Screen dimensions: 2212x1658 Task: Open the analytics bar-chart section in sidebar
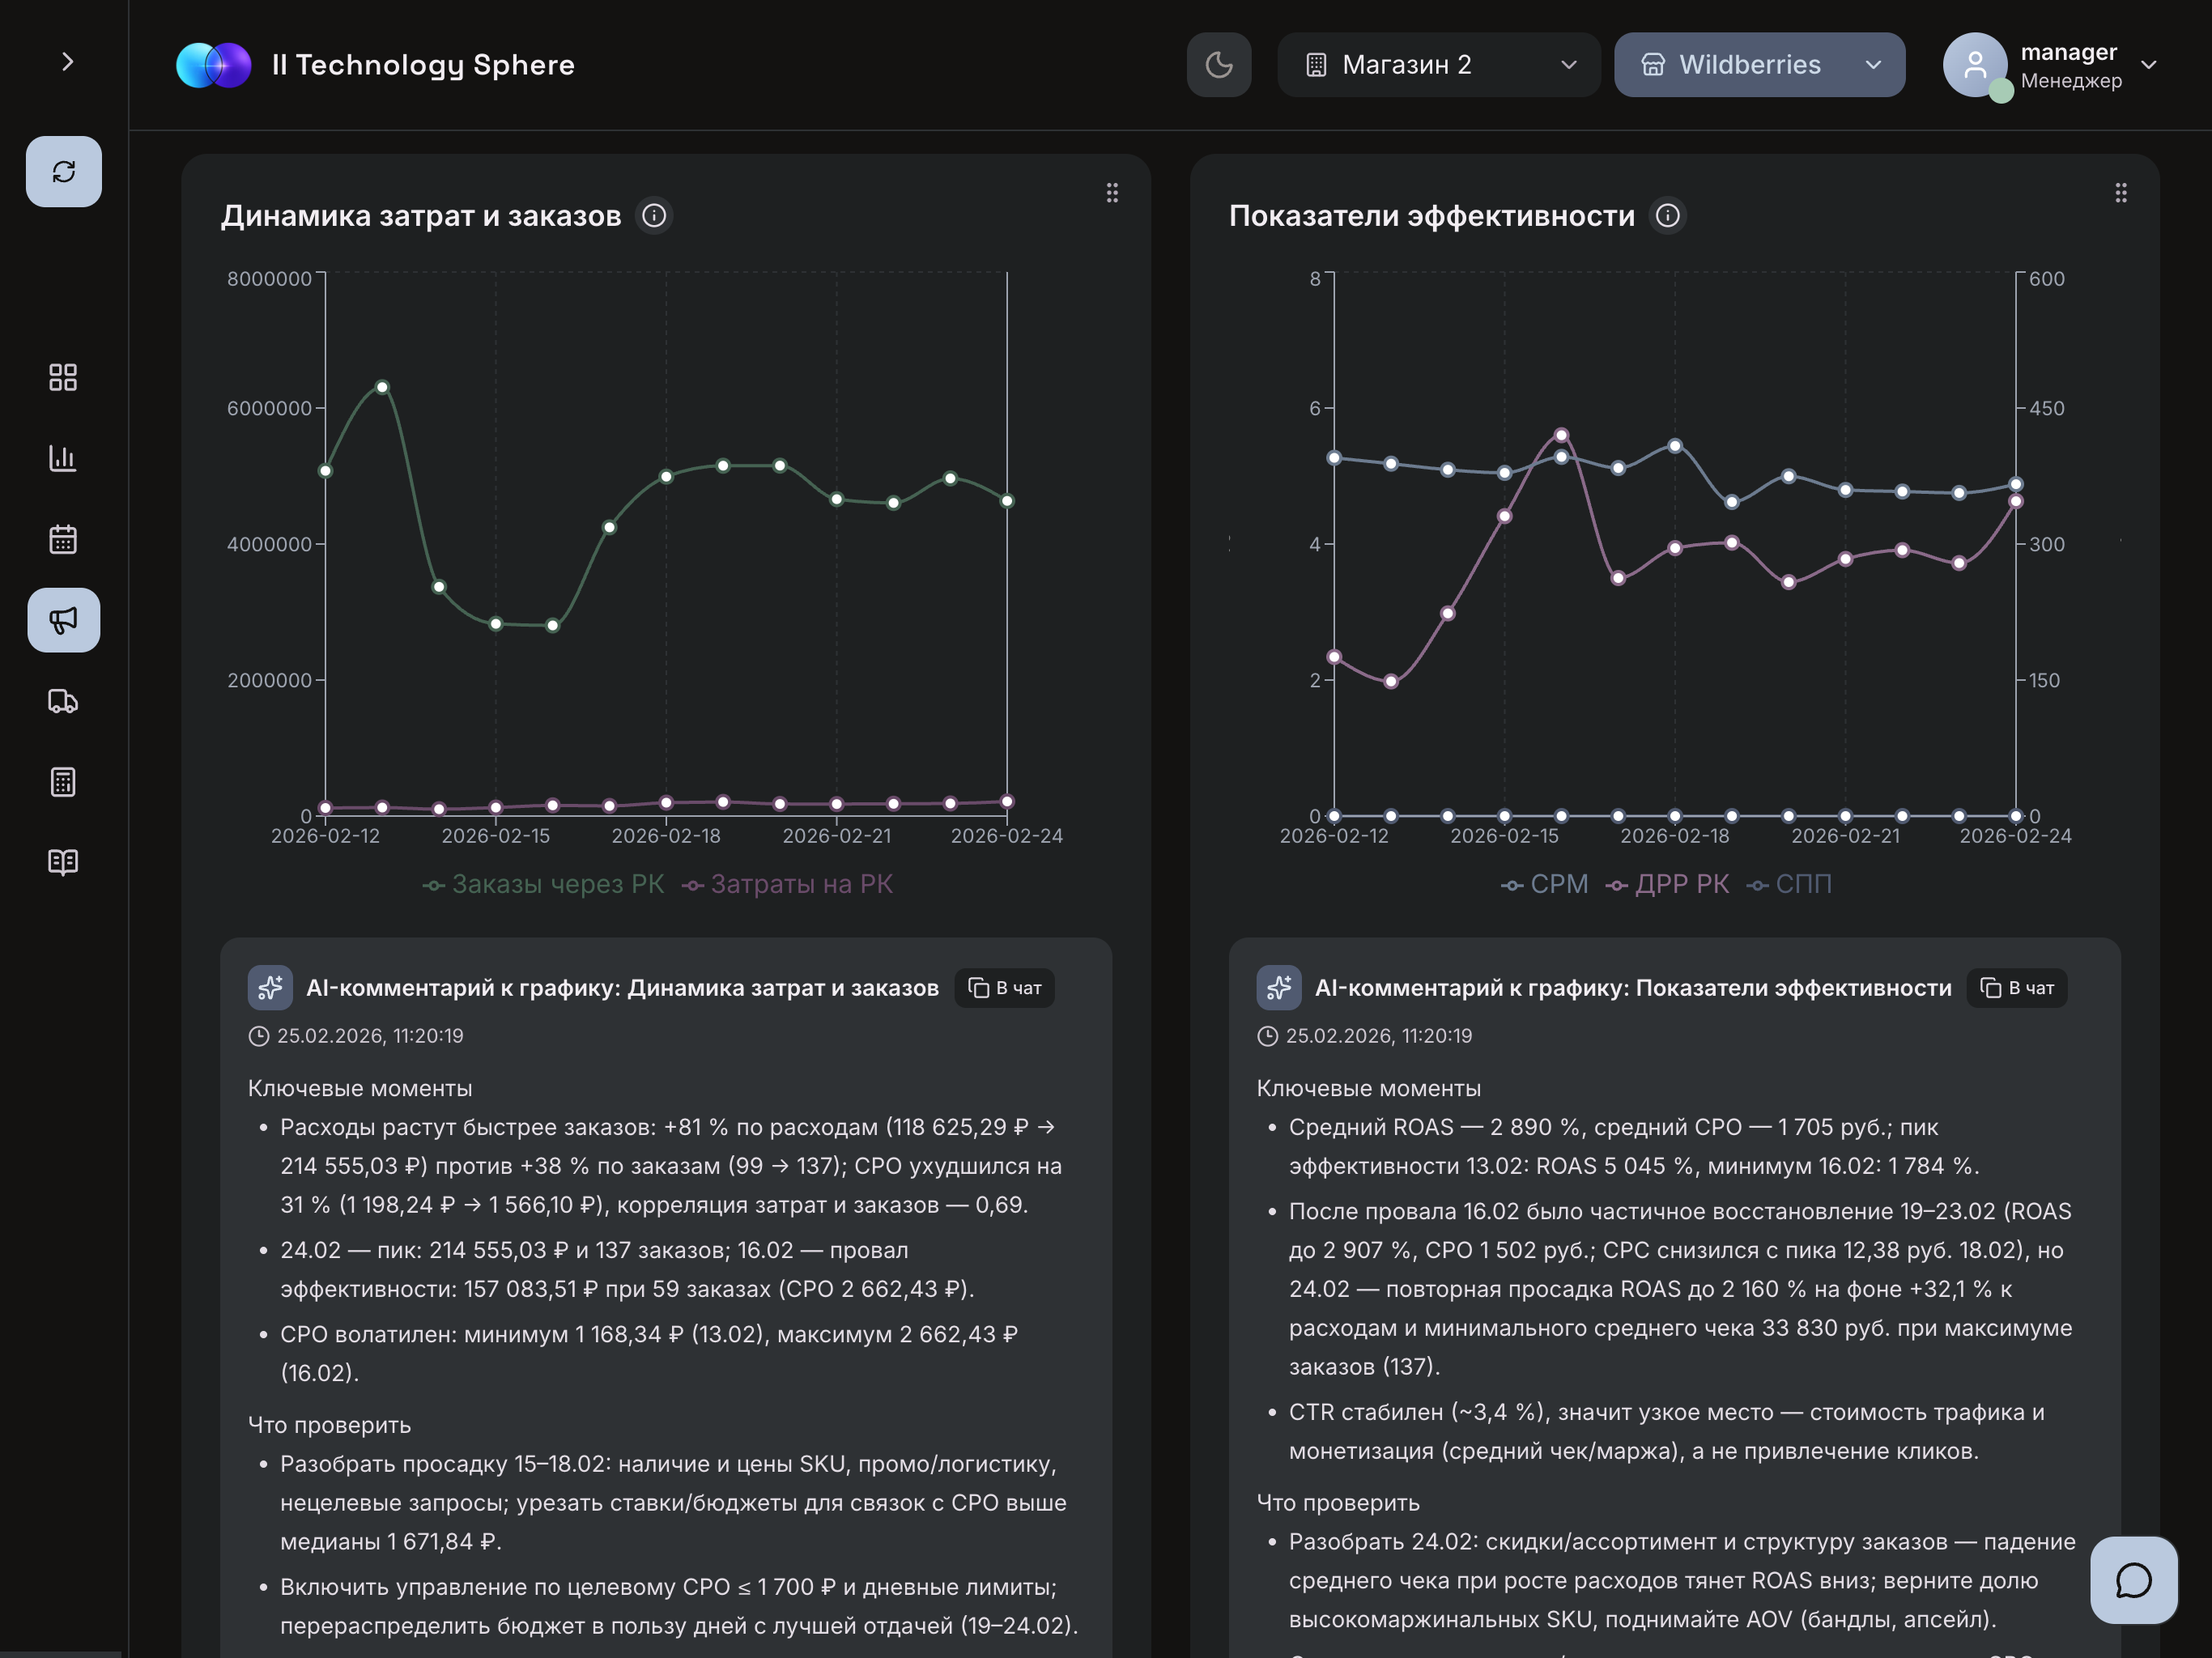point(63,459)
